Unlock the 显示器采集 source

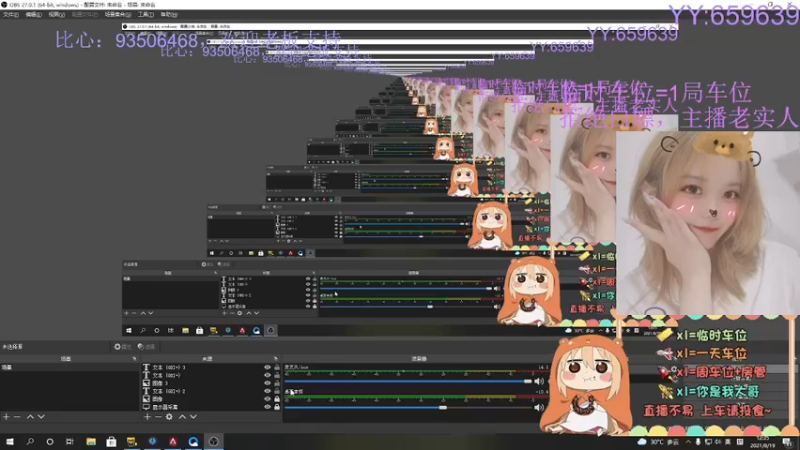click(x=277, y=407)
